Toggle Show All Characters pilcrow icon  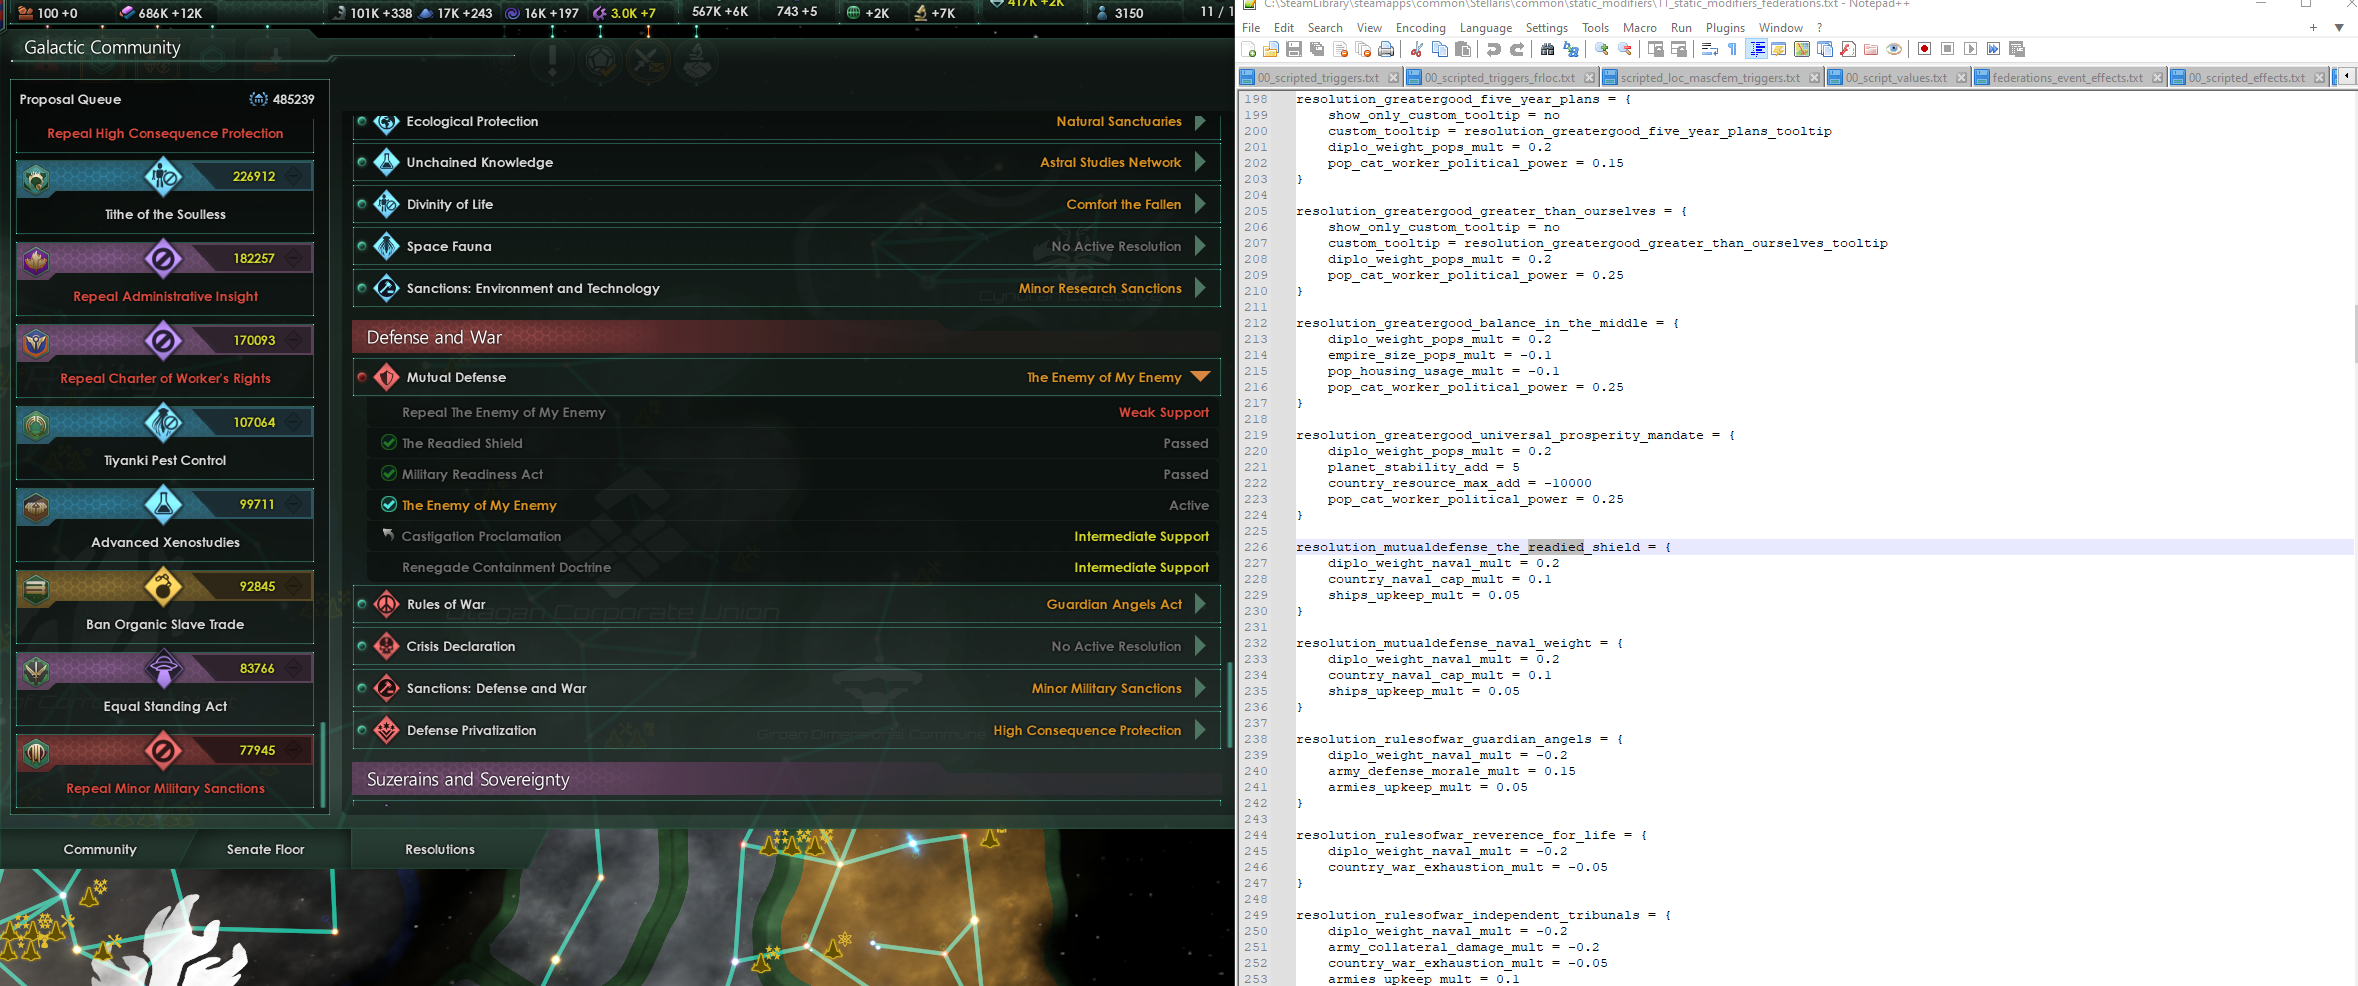click(1733, 49)
